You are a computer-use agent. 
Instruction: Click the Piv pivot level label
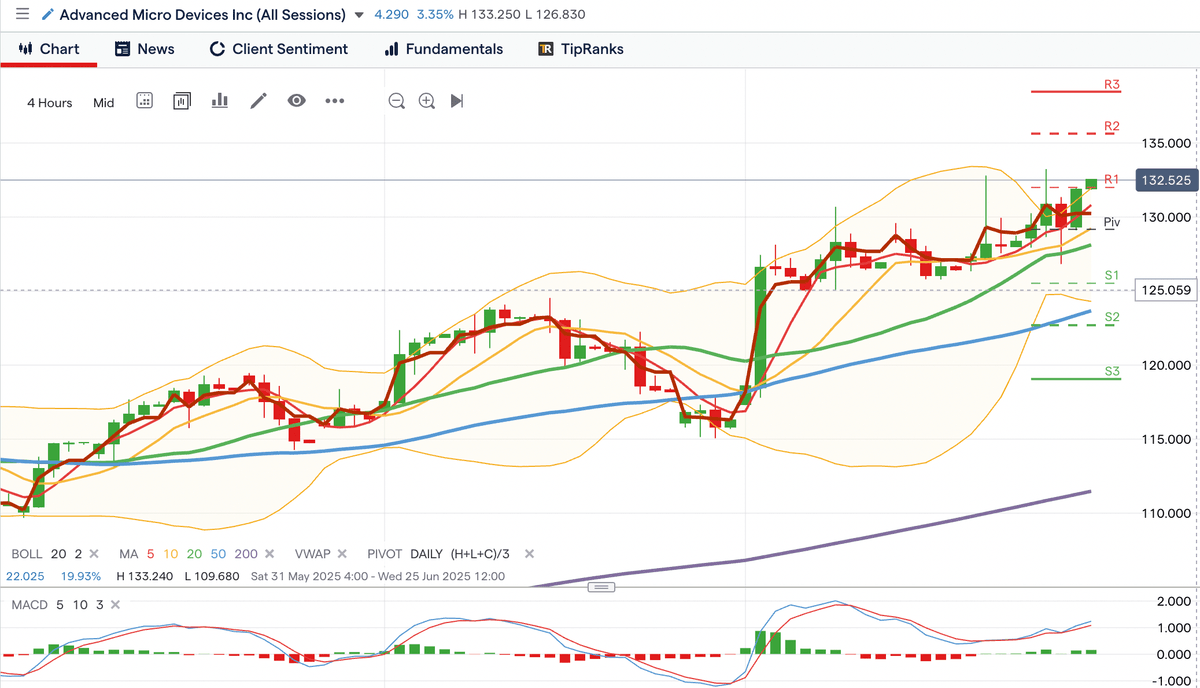[1111, 222]
